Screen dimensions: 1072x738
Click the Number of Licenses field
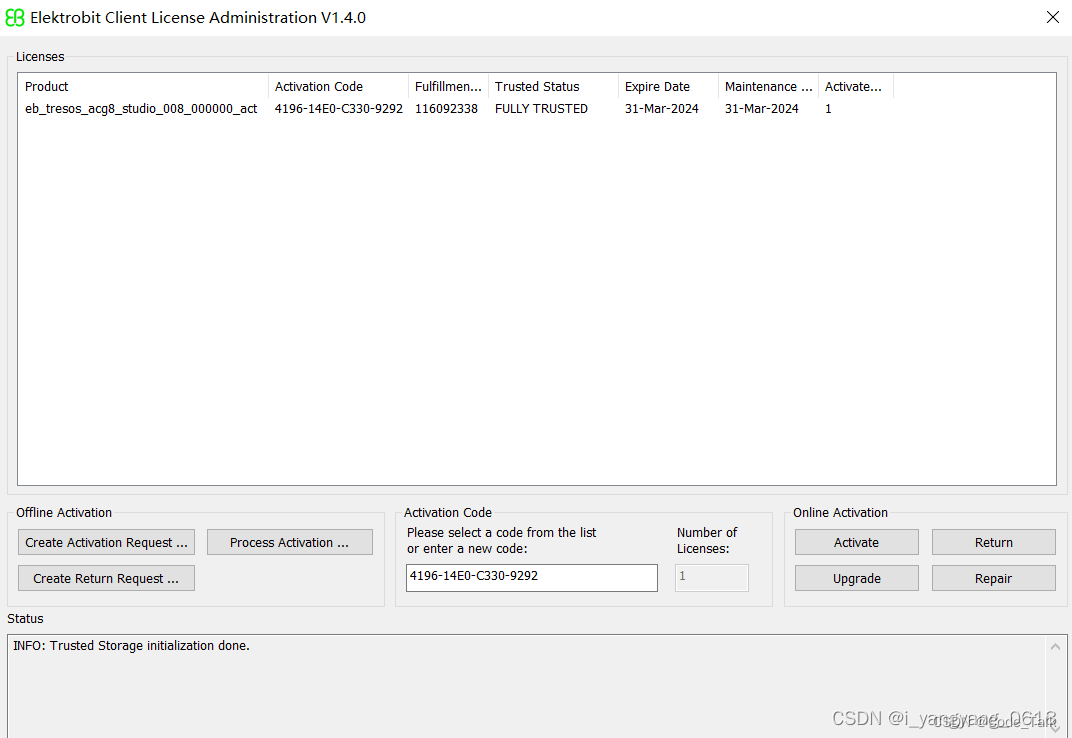(x=711, y=578)
